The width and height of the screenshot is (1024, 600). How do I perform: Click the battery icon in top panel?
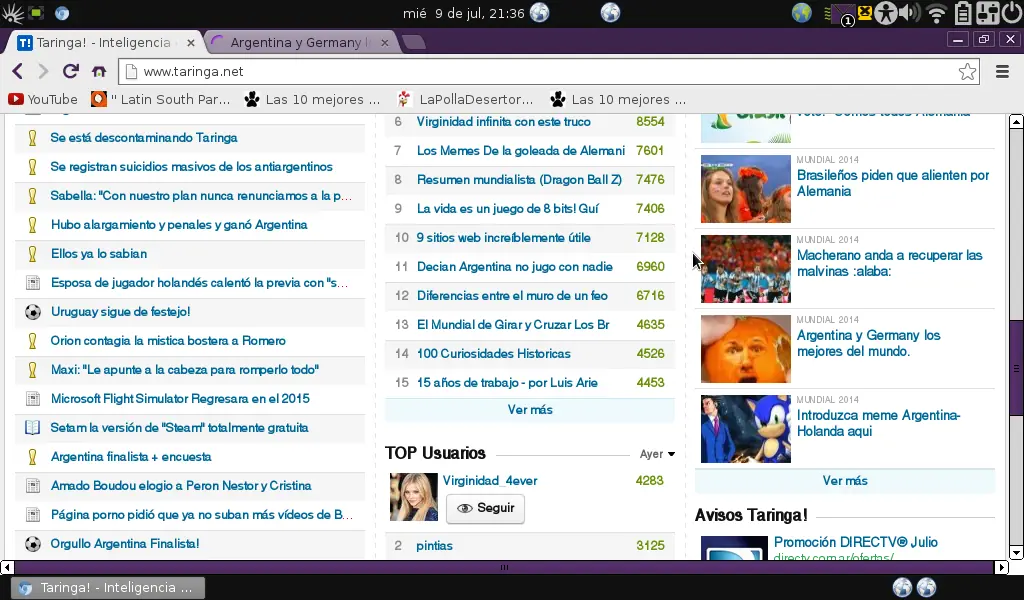coord(963,13)
